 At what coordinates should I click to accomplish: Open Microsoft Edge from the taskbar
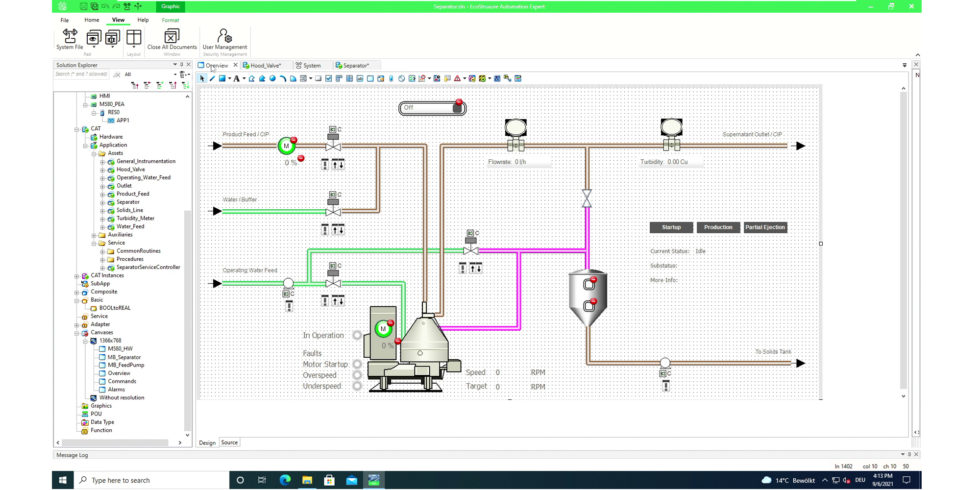(285, 480)
